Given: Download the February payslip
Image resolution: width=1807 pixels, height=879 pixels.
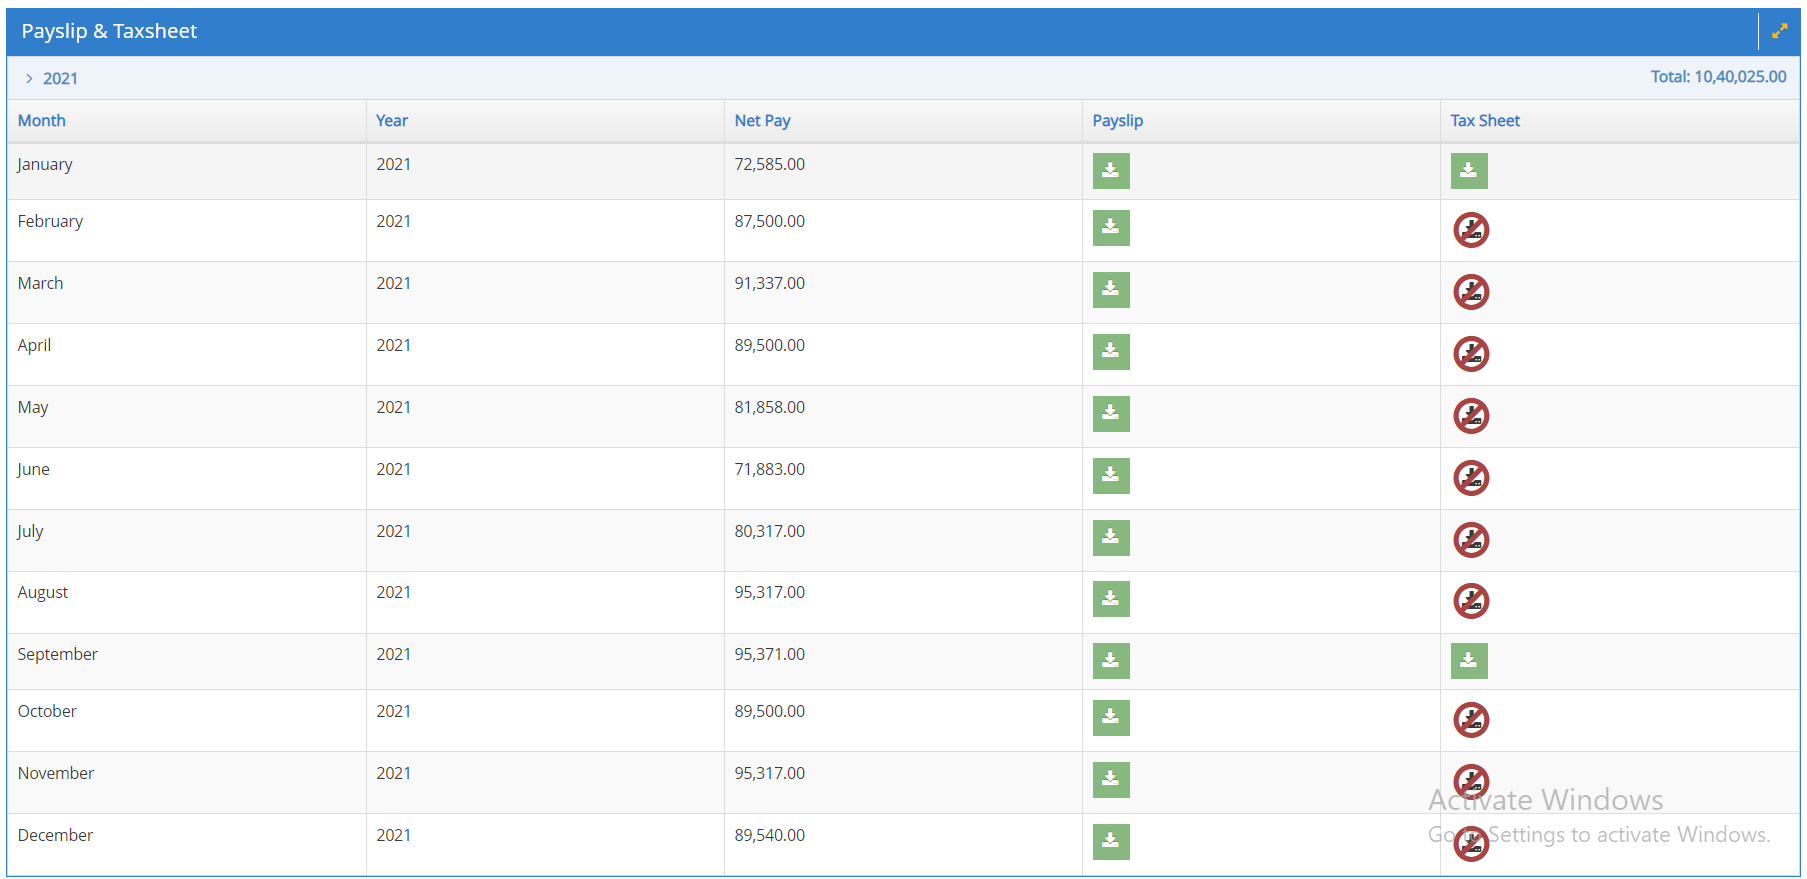Looking at the screenshot, I should point(1110,228).
